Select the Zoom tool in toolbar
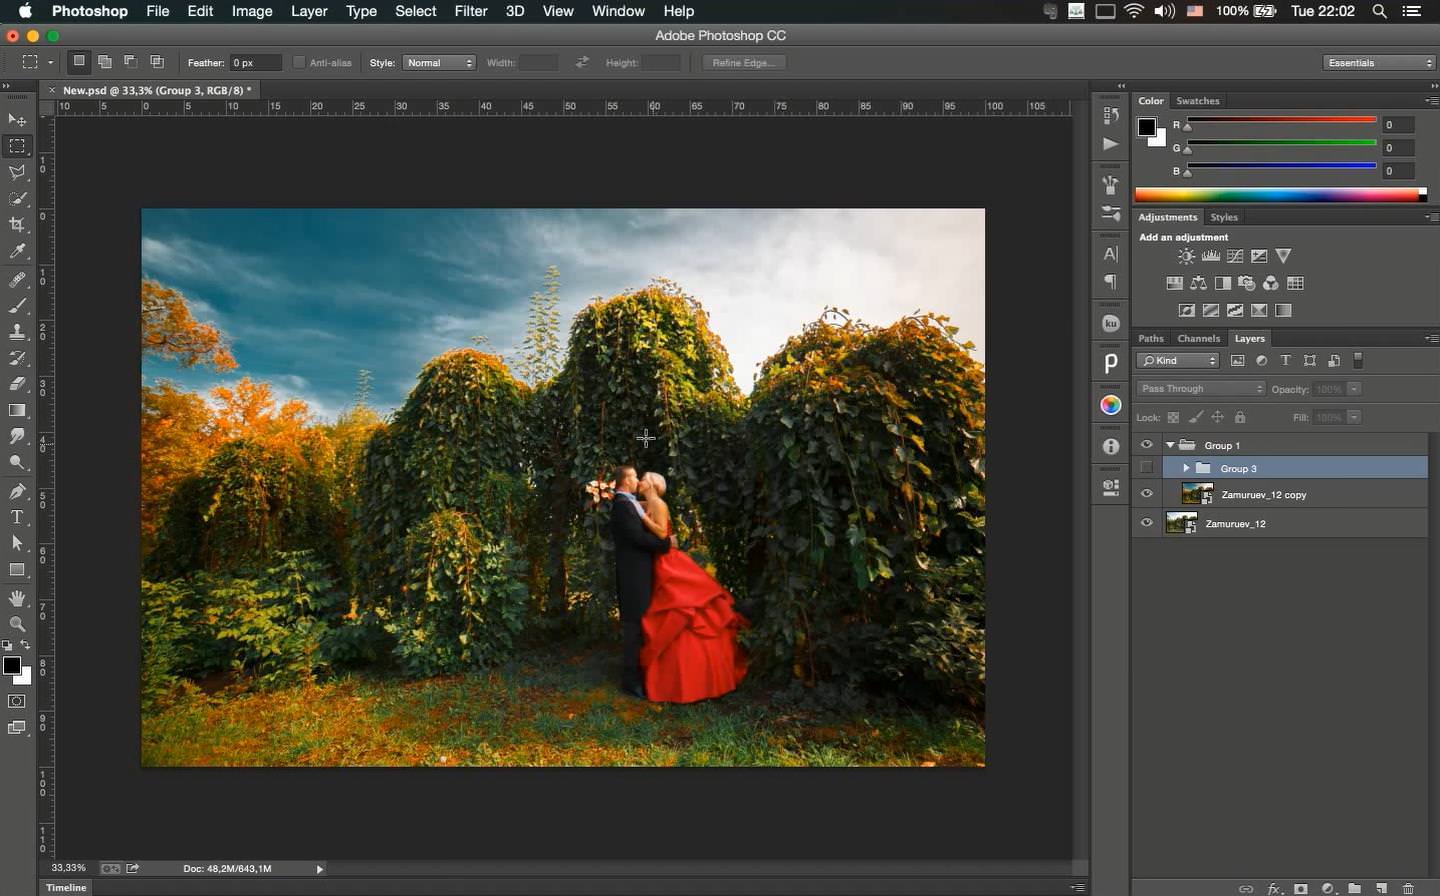Image resolution: width=1440 pixels, height=896 pixels. [x=17, y=624]
